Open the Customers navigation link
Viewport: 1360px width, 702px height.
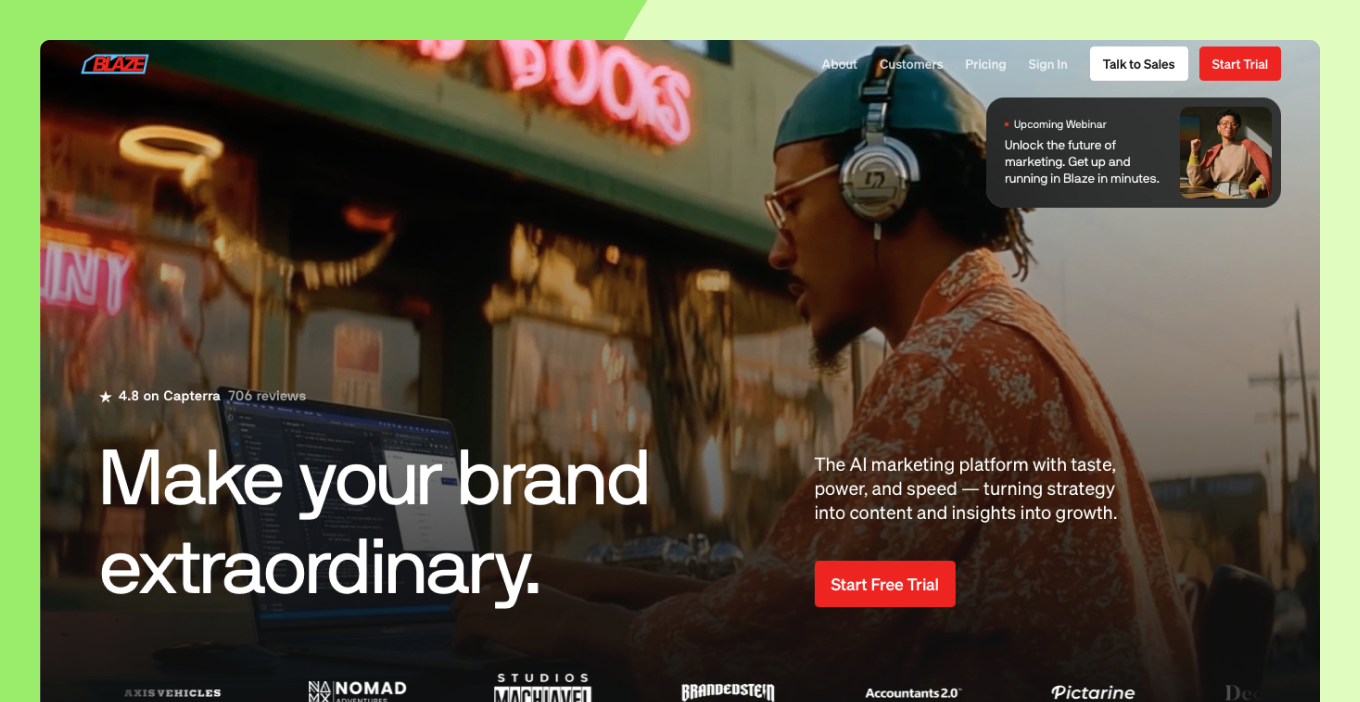coord(911,64)
